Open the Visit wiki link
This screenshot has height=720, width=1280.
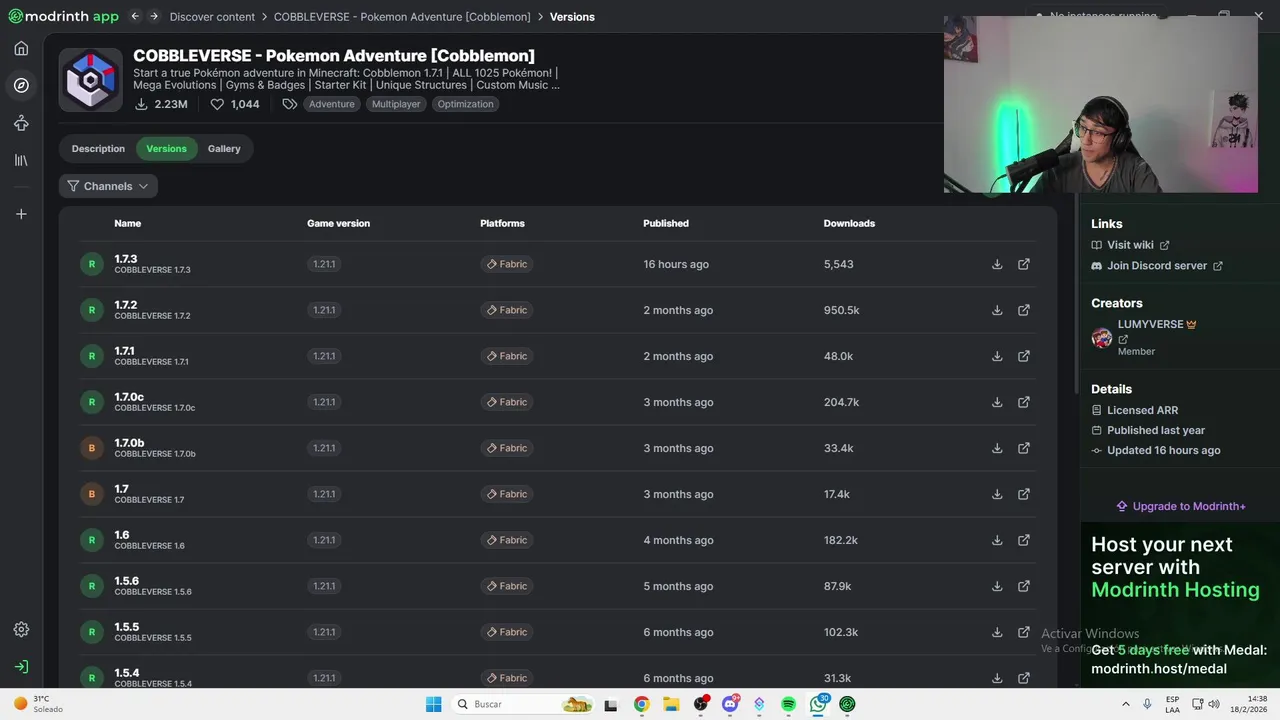(1130, 245)
